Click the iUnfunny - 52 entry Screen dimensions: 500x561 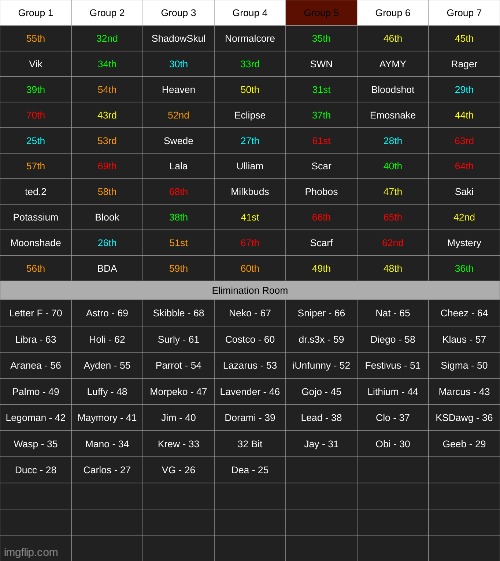(321, 365)
